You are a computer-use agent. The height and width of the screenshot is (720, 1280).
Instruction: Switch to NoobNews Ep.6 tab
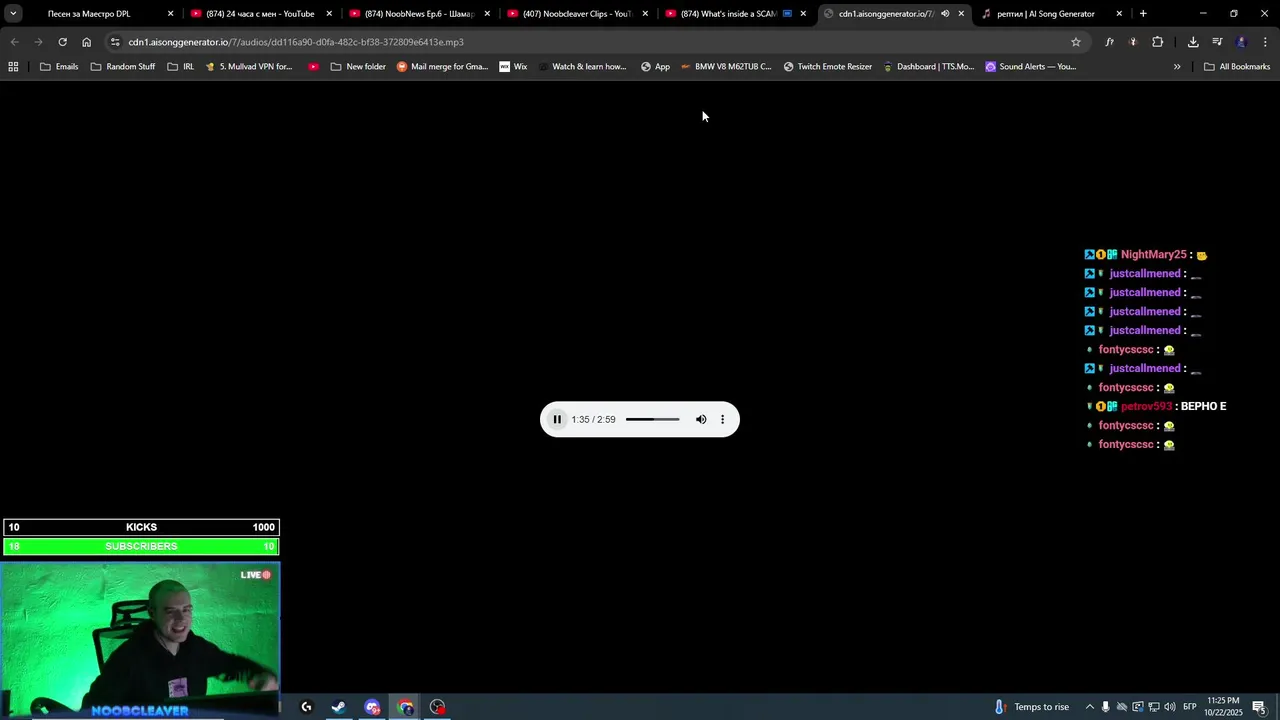click(x=418, y=14)
